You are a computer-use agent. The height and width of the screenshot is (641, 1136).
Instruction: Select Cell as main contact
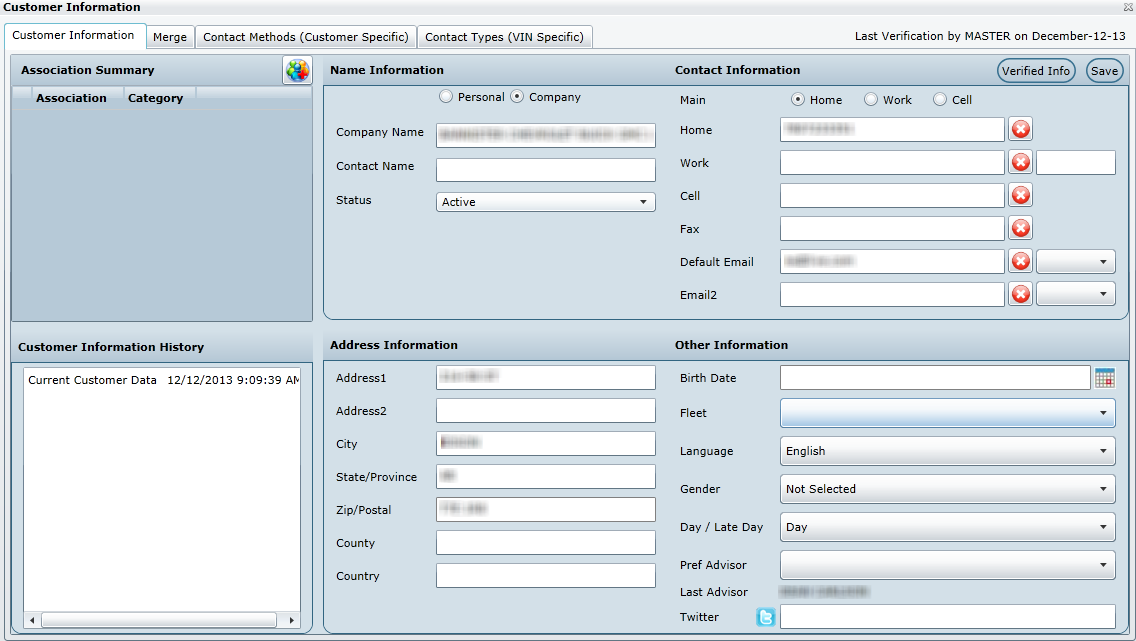pyautogui.click(x=940, y=100)
